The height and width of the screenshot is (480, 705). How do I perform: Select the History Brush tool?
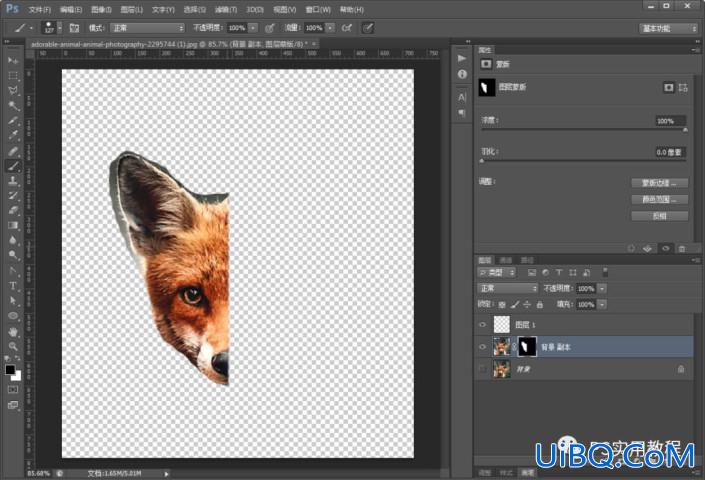coord(13,196)
